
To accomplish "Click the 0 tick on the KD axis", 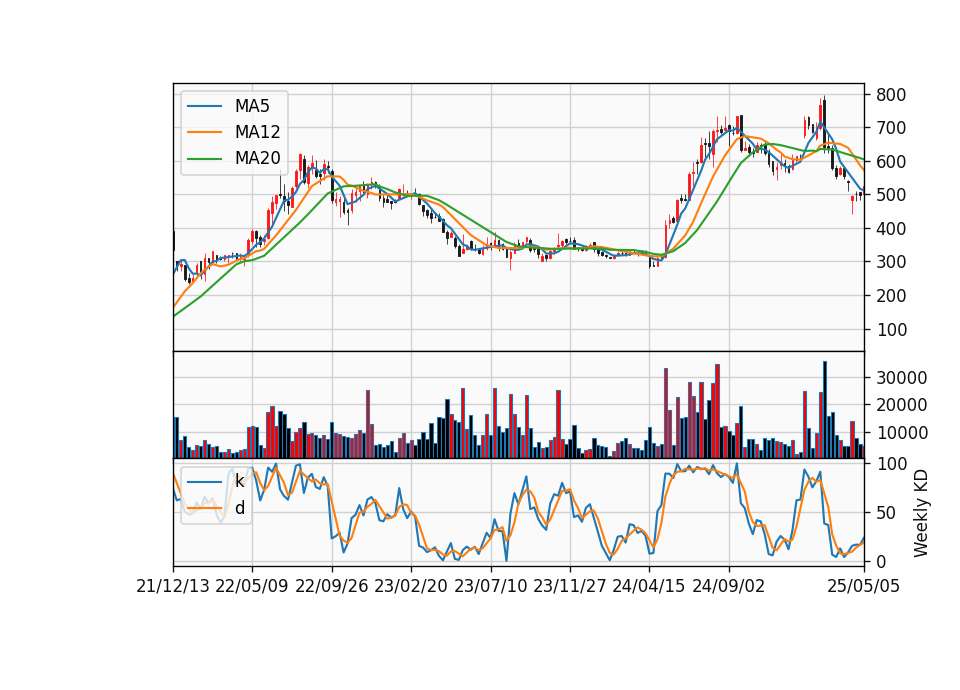I will pyautogui.click(x=881, y=561).
